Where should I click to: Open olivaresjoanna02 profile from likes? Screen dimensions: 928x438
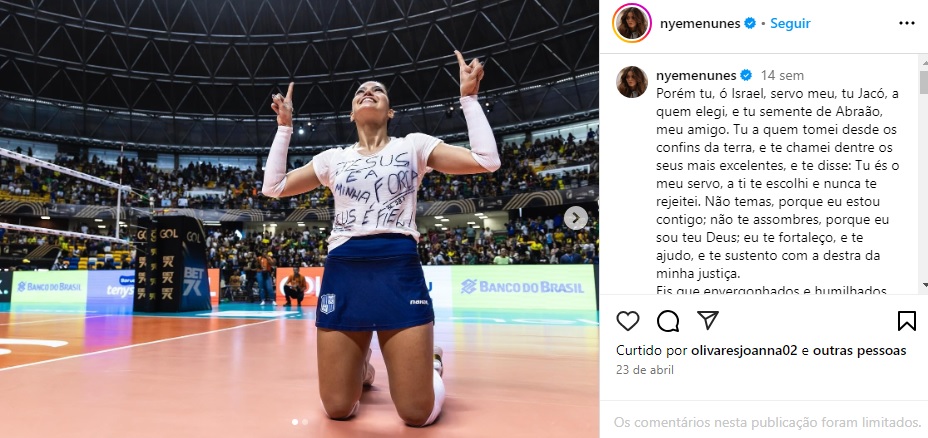pos(745,350)
